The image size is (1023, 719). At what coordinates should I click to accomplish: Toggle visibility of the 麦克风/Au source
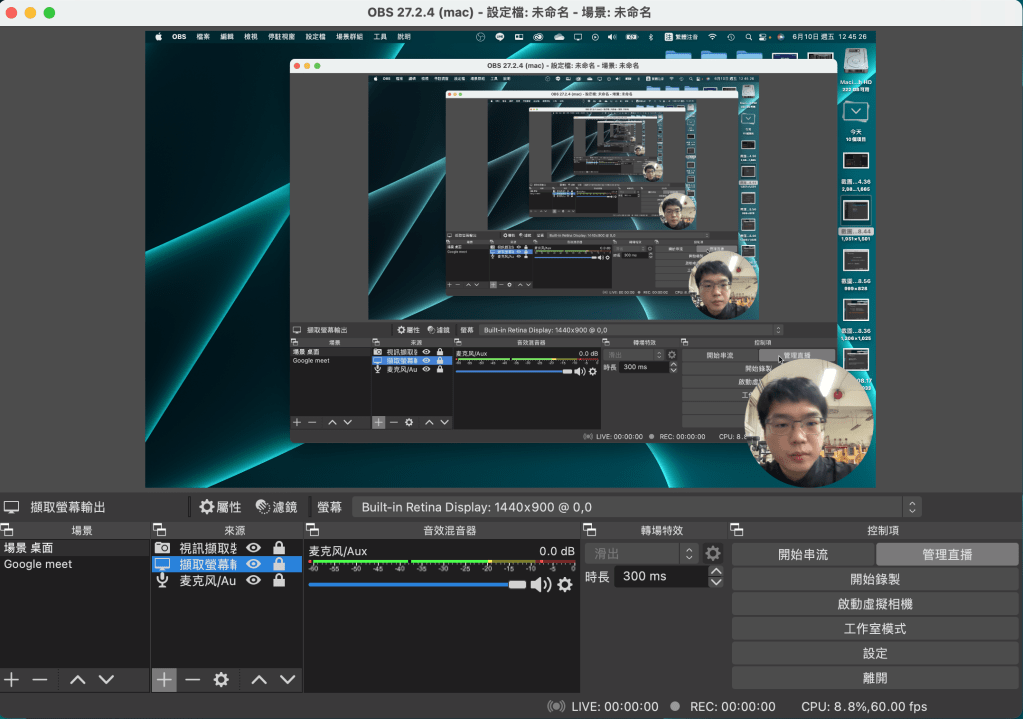point(254,580)
